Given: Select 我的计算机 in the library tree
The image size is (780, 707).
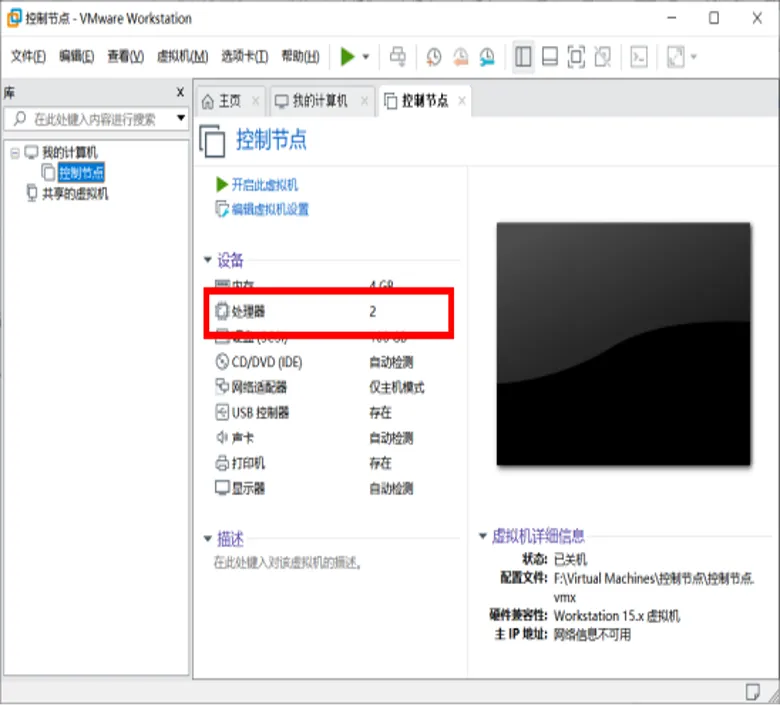Looking at the screenshot, I should (x=70, y=152).
